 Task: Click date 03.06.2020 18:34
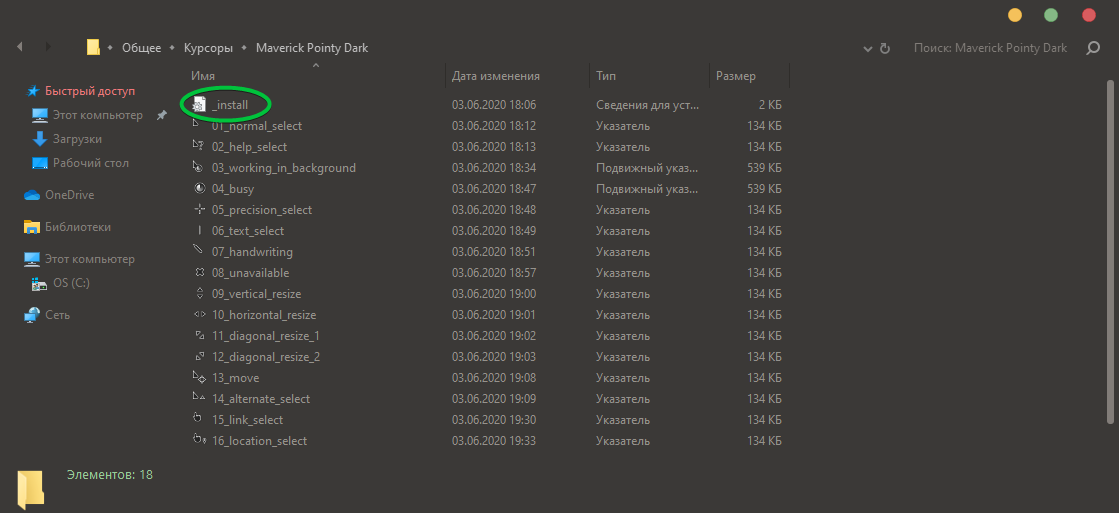[494, 168]
